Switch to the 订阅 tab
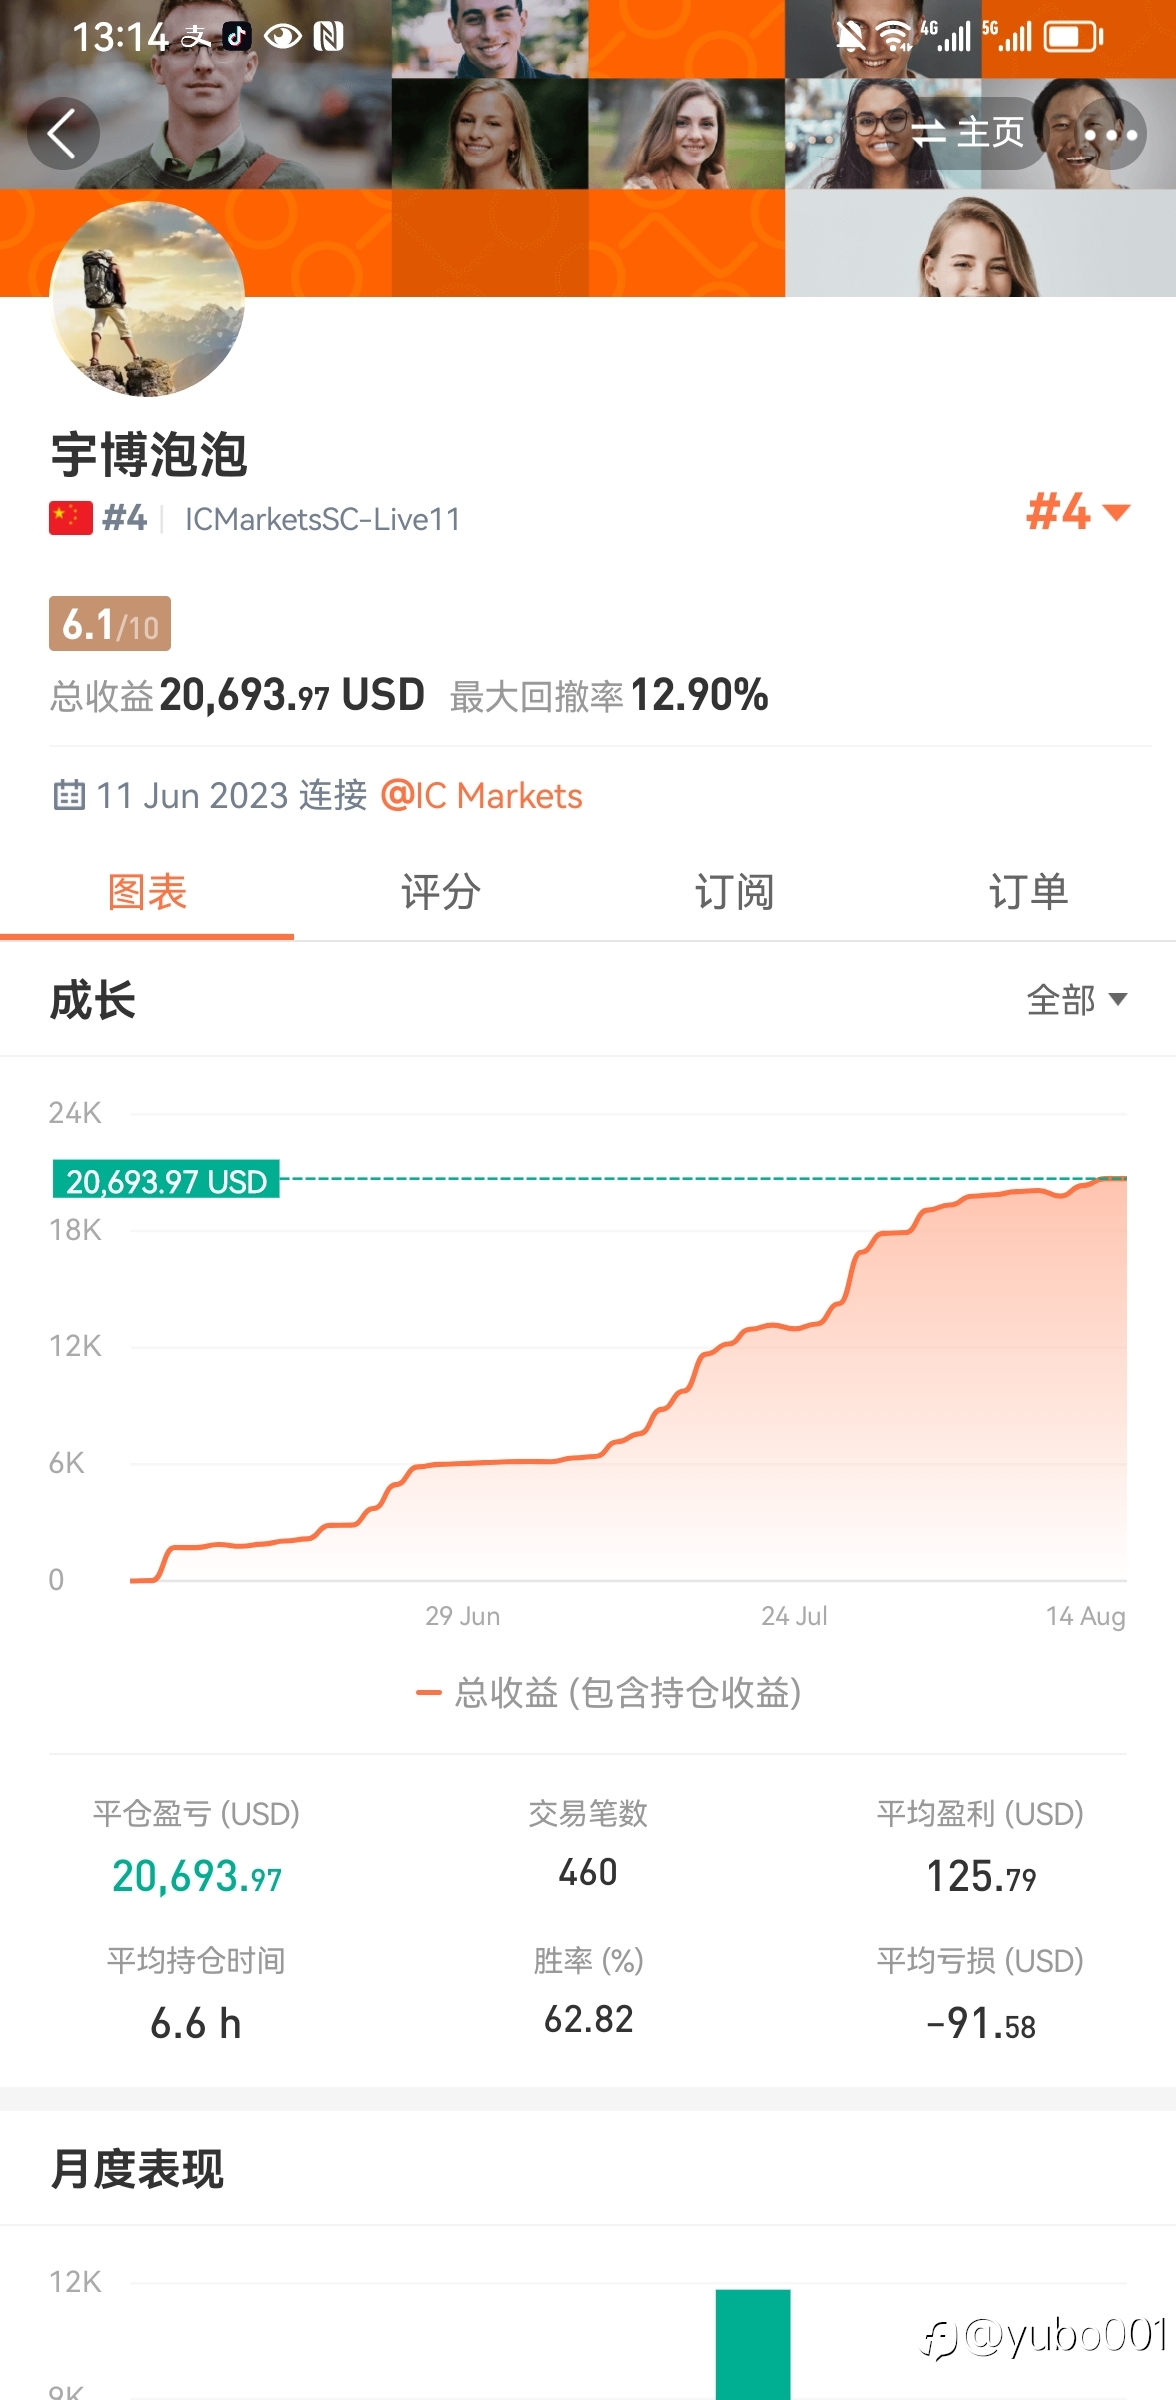 click(735, 891)
